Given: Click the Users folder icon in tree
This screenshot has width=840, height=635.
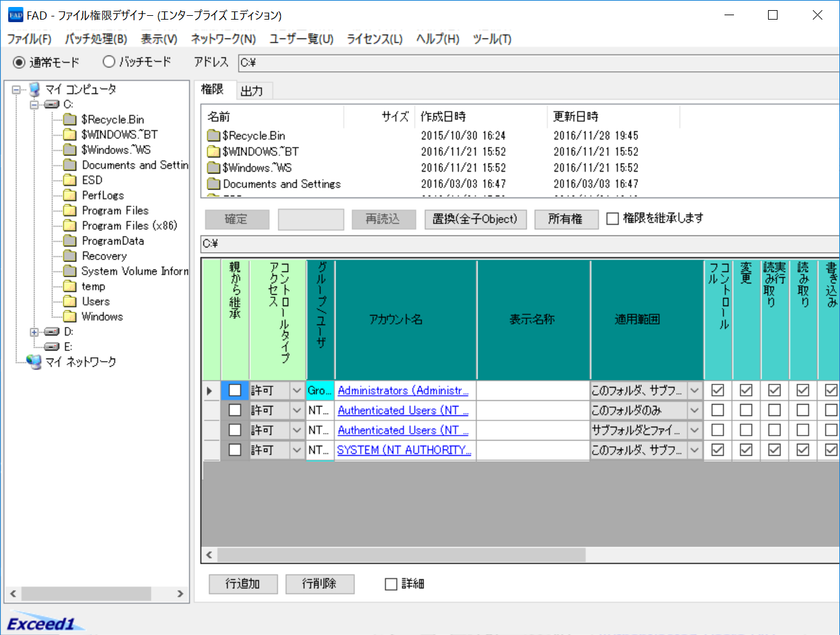Looking at the screenshot, I should click(69, 302).
